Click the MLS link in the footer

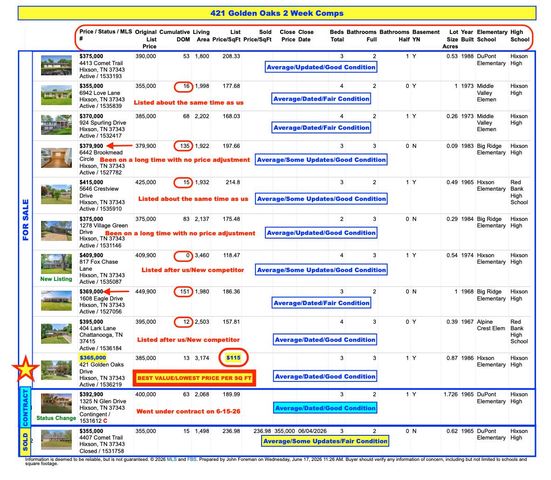pos(171,459)
